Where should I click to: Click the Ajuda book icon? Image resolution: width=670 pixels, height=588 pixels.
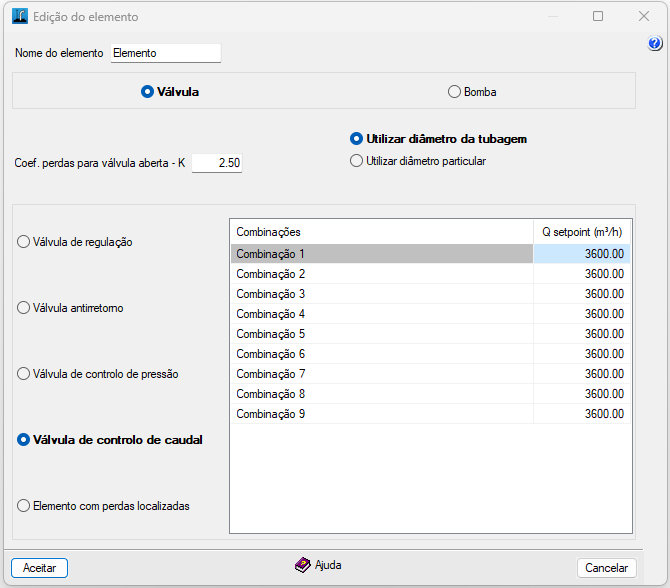click(x=303, y=565)
